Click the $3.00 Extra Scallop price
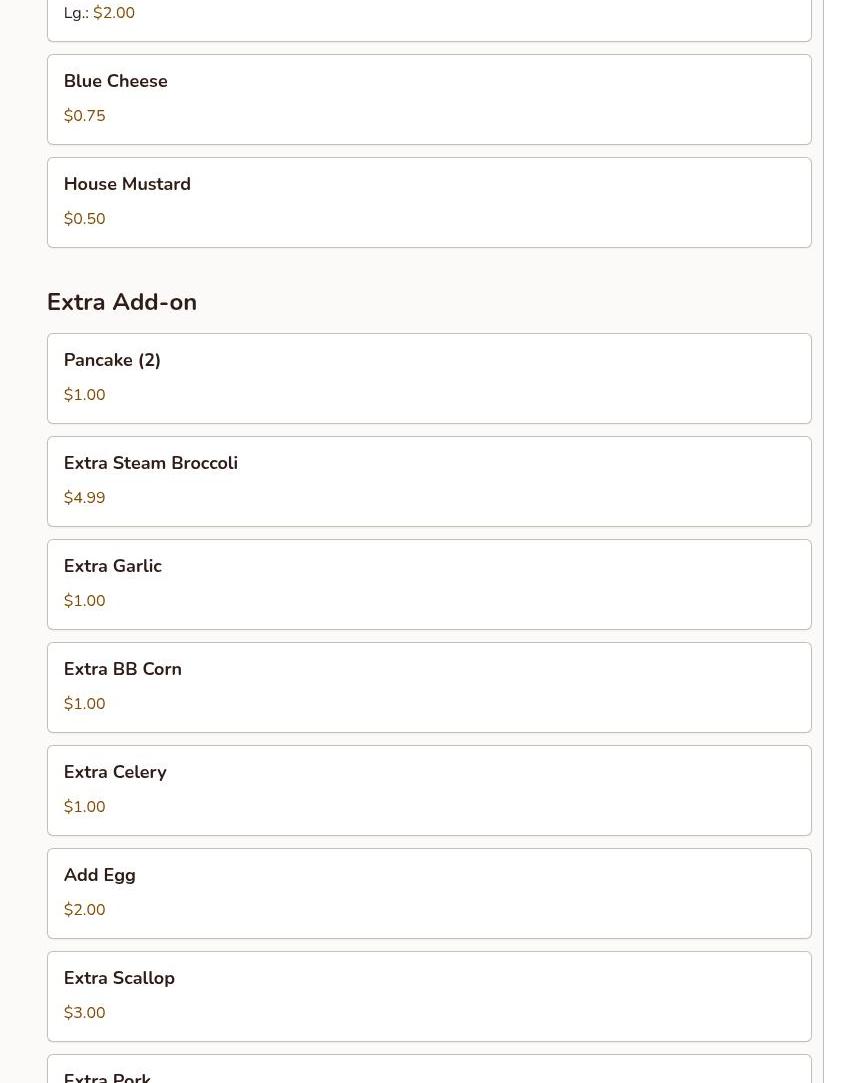 tap(84, 1012)
